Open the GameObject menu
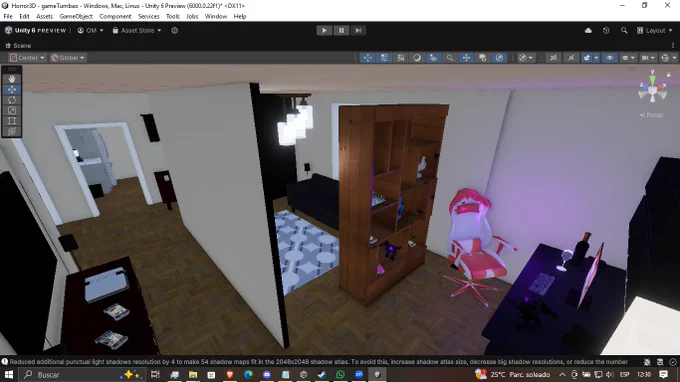Screen dimensions: 680x382 point(76,16)
